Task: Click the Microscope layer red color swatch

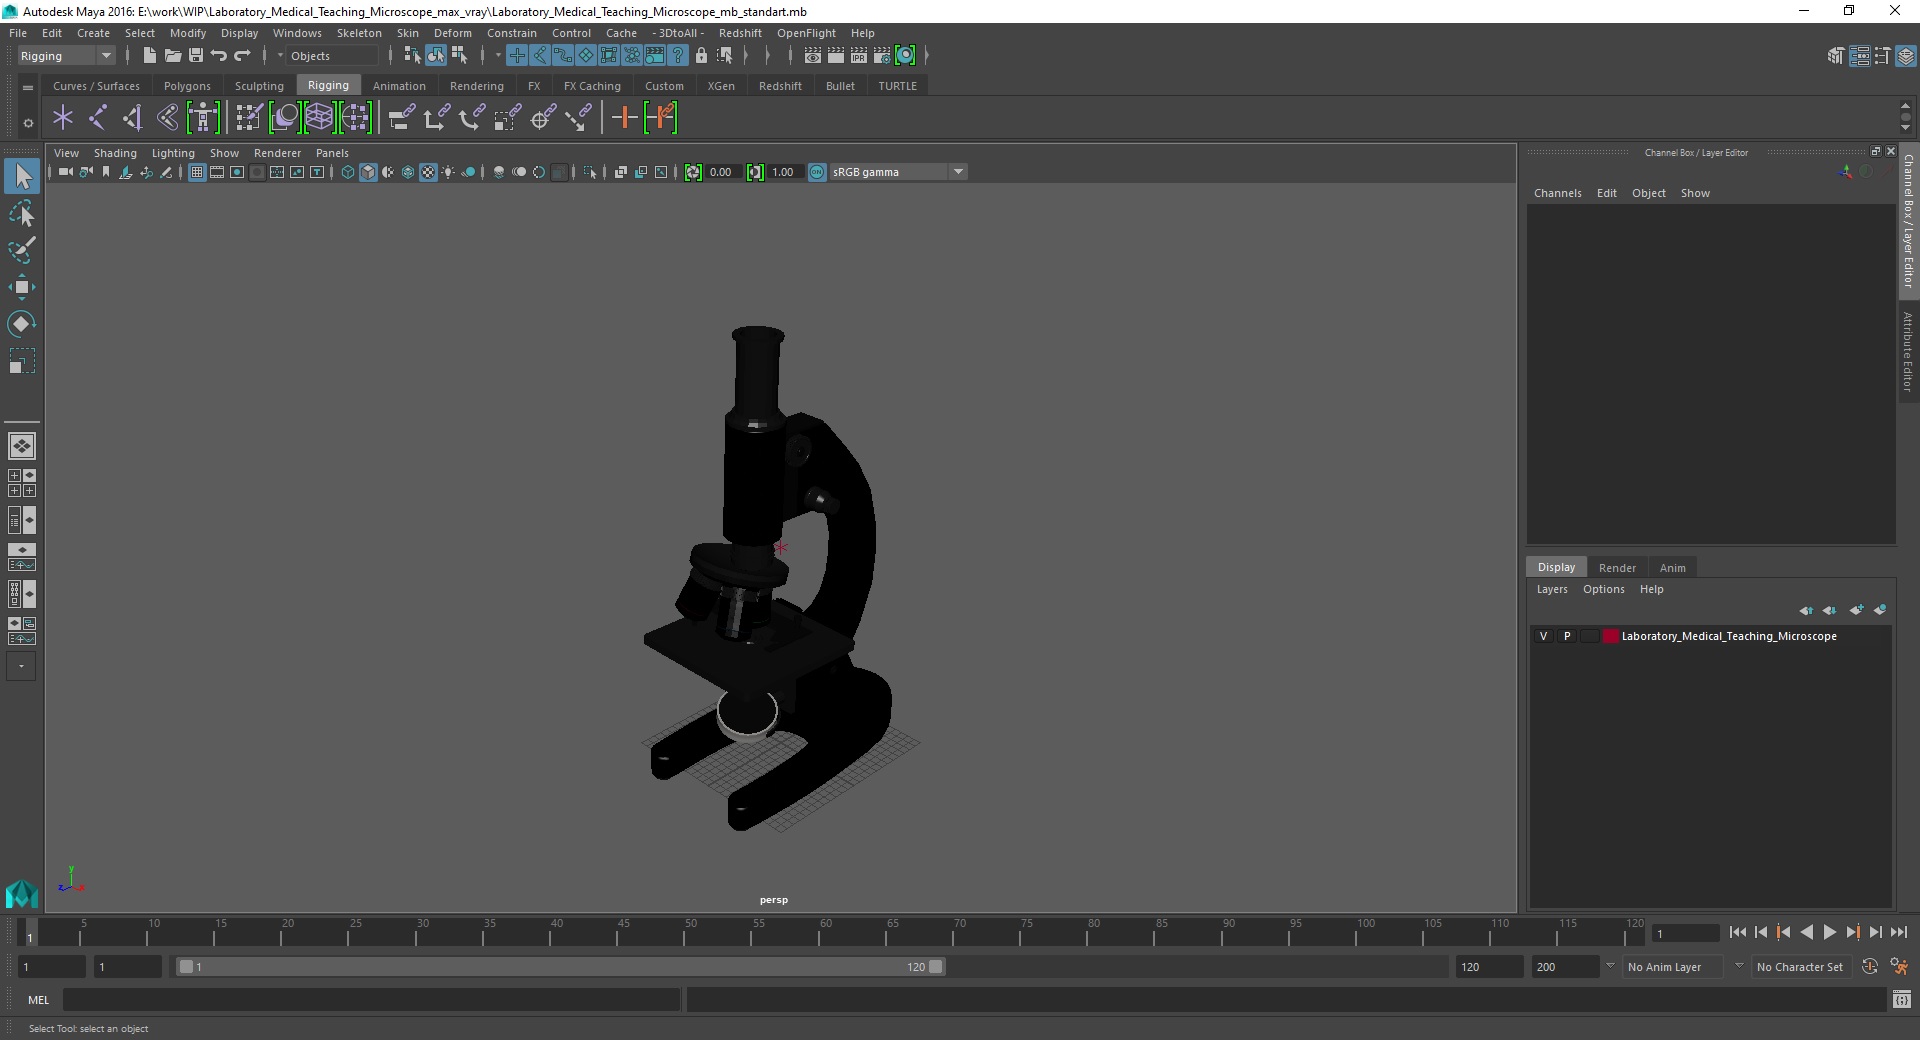Action: click(x=1610, y=636)
